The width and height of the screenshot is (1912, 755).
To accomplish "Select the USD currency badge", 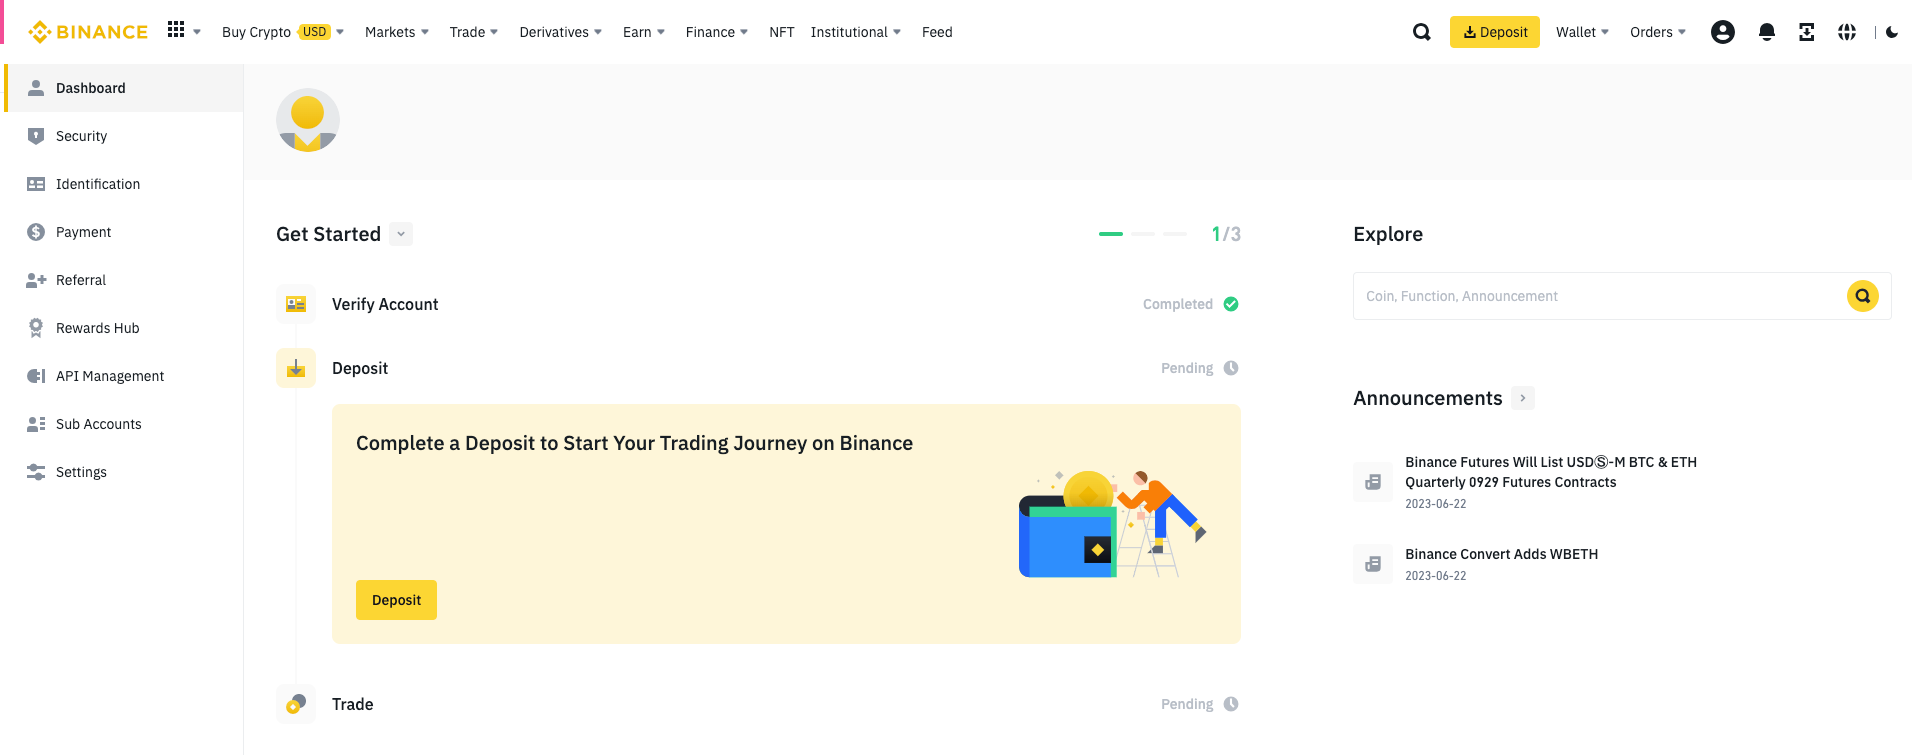I will click(x=315, y=32).
